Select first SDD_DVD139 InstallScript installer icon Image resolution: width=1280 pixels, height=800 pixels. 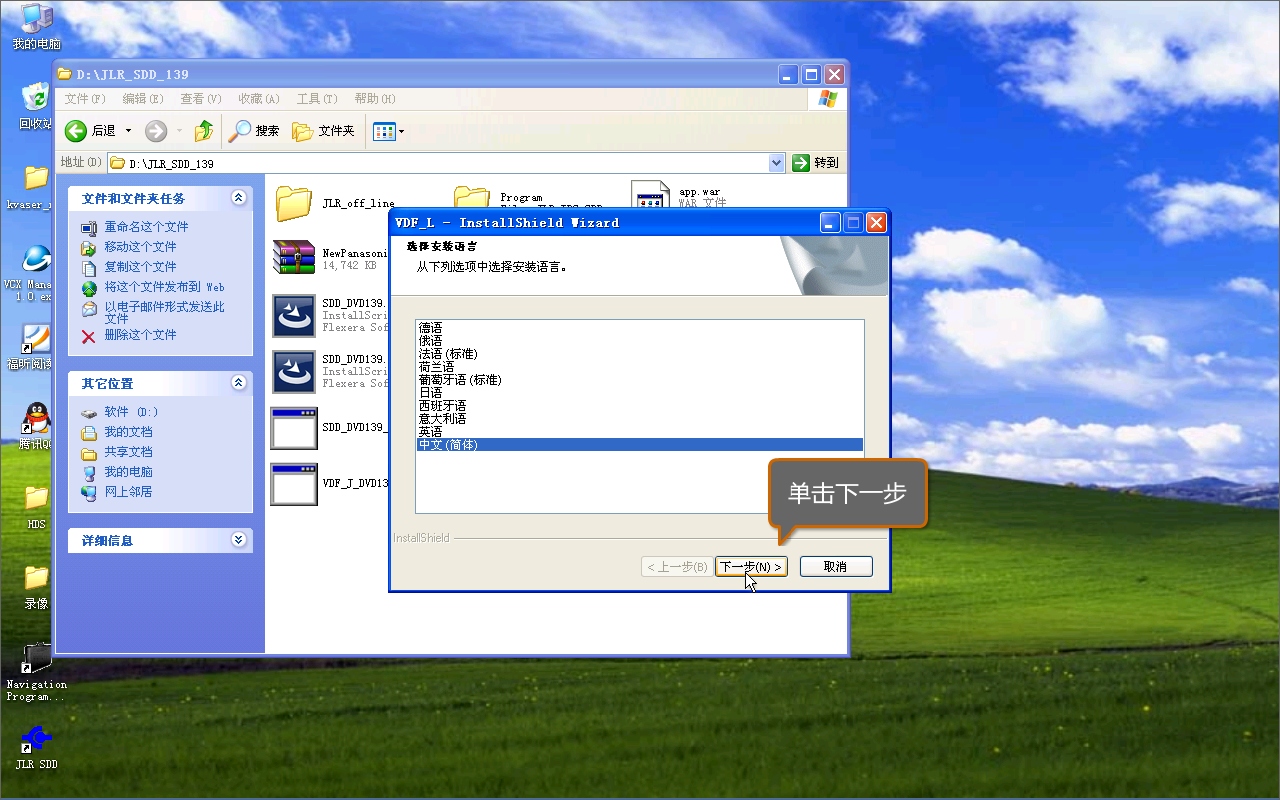point(294,316)
